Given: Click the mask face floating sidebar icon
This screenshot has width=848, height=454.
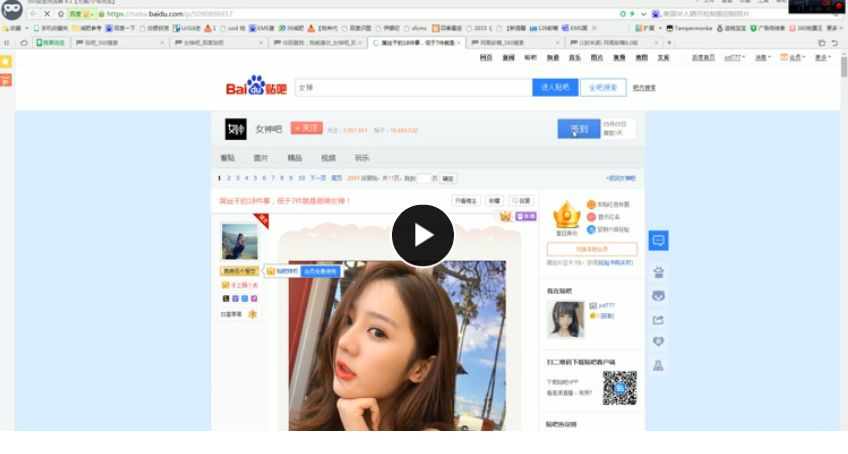Looking at the screenshot, I should pos(658,295).
